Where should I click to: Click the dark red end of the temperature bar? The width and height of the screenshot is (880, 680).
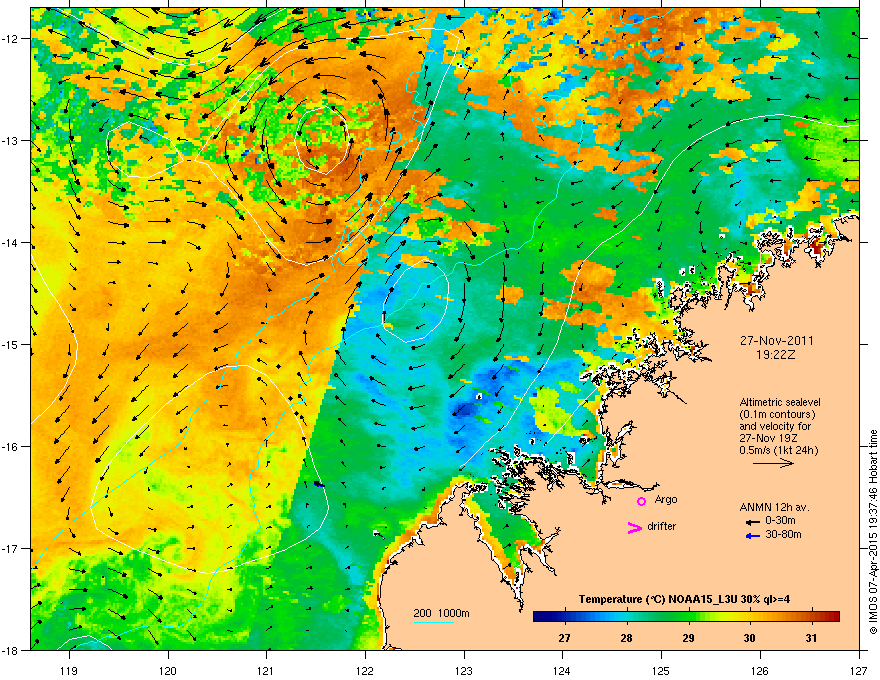[833, 617]
